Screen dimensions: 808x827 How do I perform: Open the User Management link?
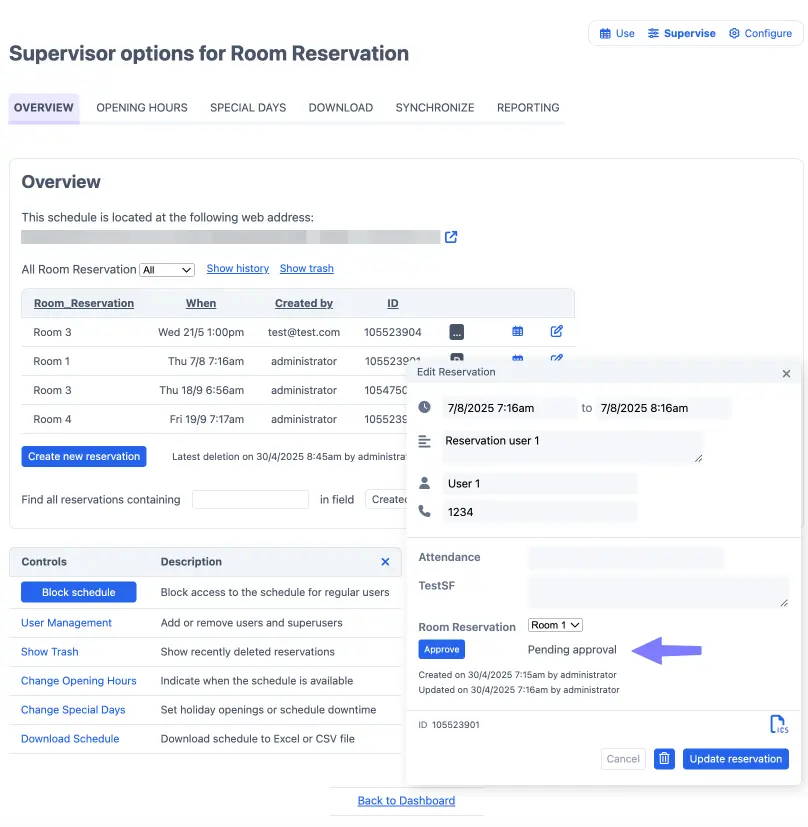(x=66, y=623)
